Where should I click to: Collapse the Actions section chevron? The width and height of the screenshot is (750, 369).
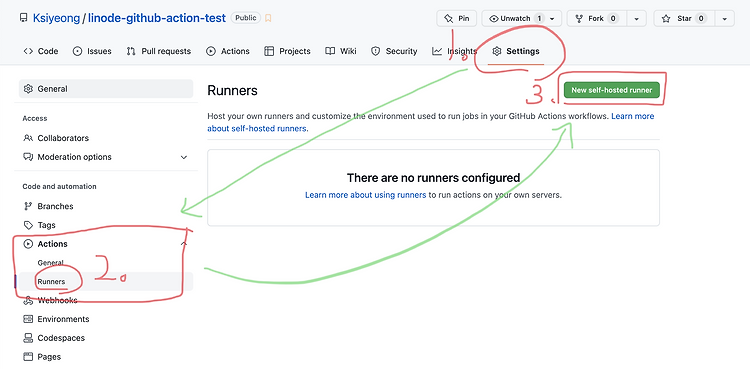[x=184, y=244]
